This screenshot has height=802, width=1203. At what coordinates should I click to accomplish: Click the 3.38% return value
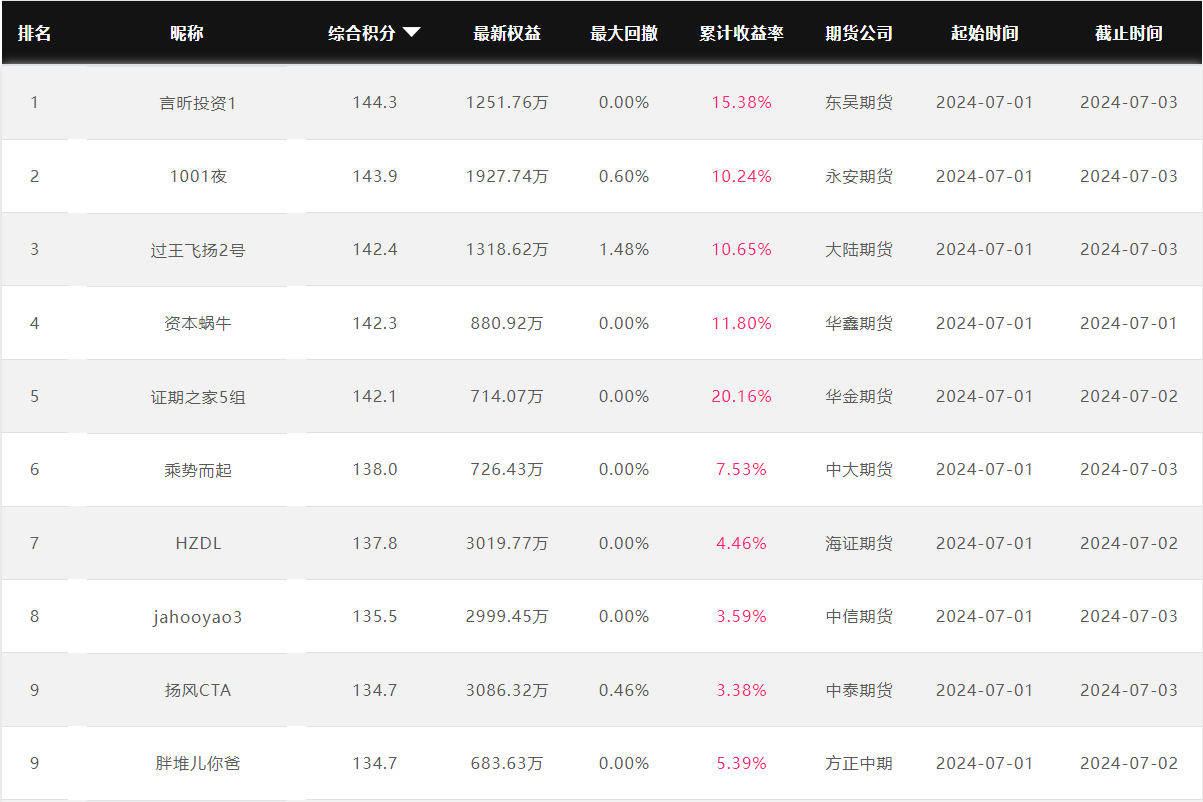pyautogui.click(x=742, y=690)
